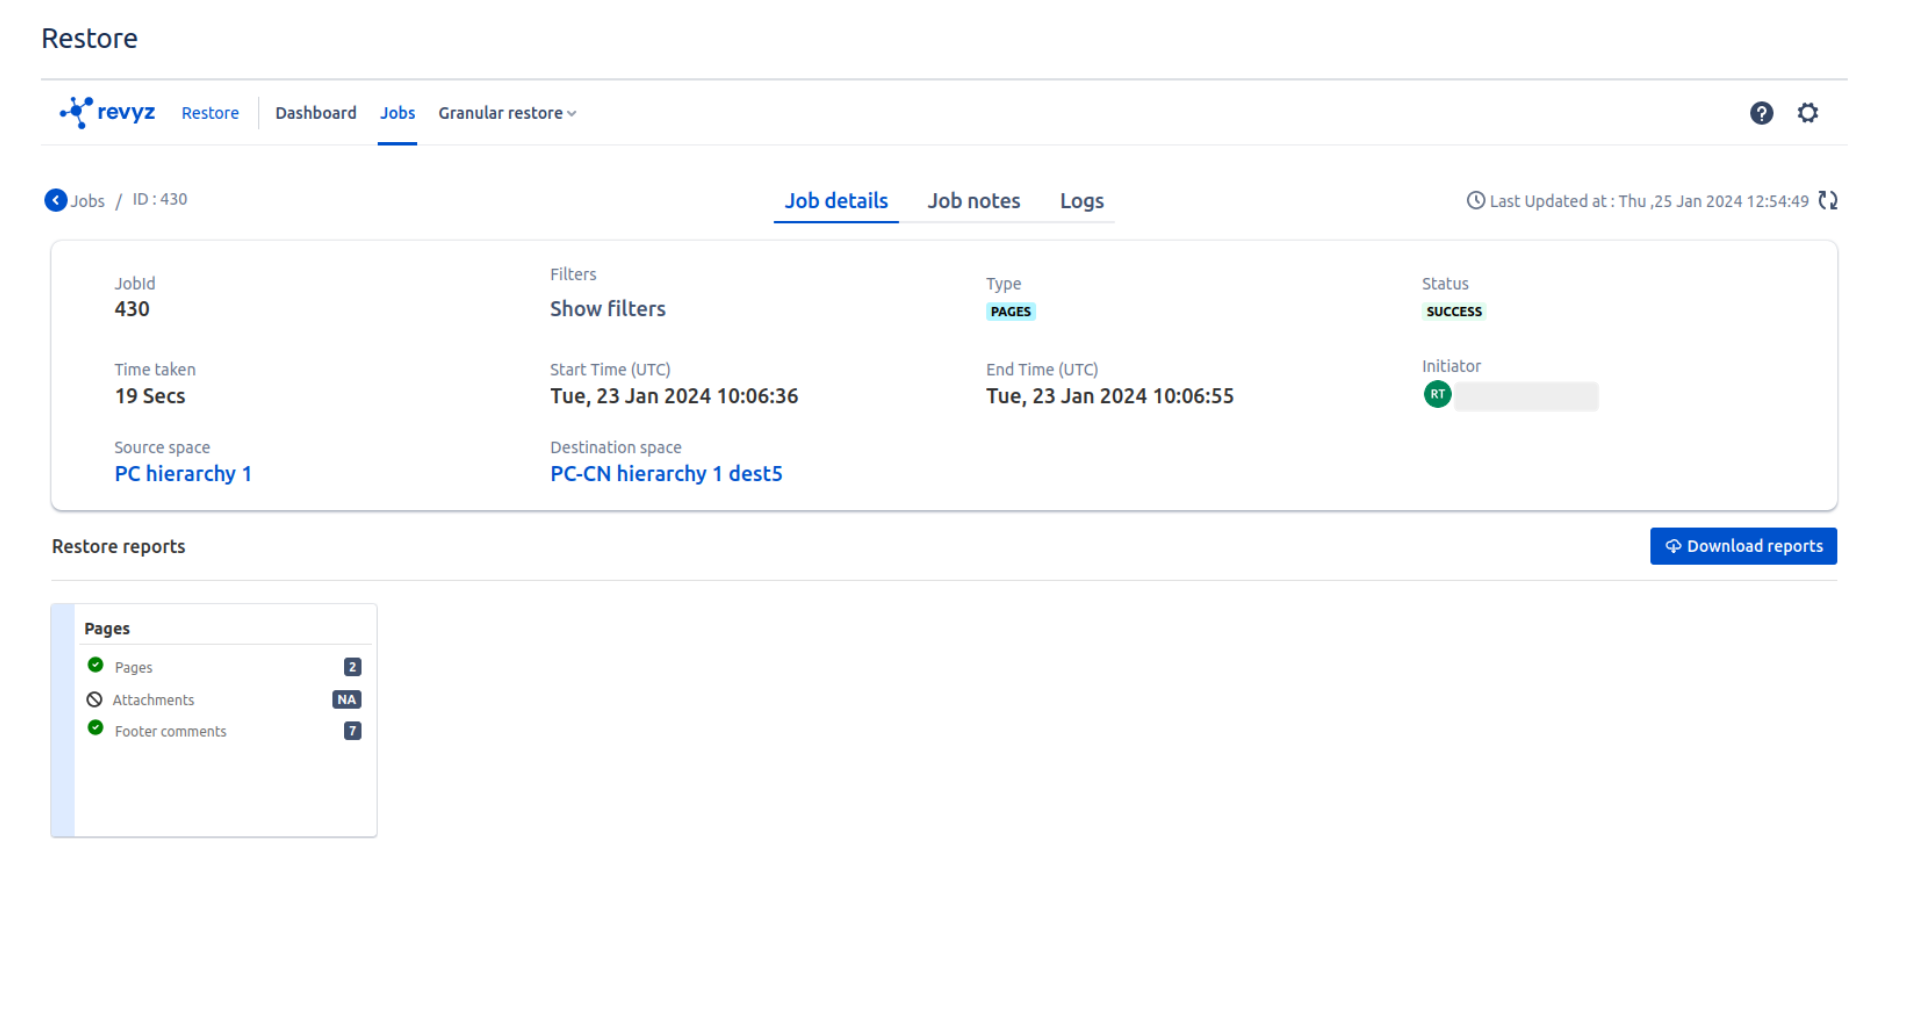The height and width of the screenshot is (1025, 1909).
Task: Switch to the Job notes tab
Action: point(973,201)
